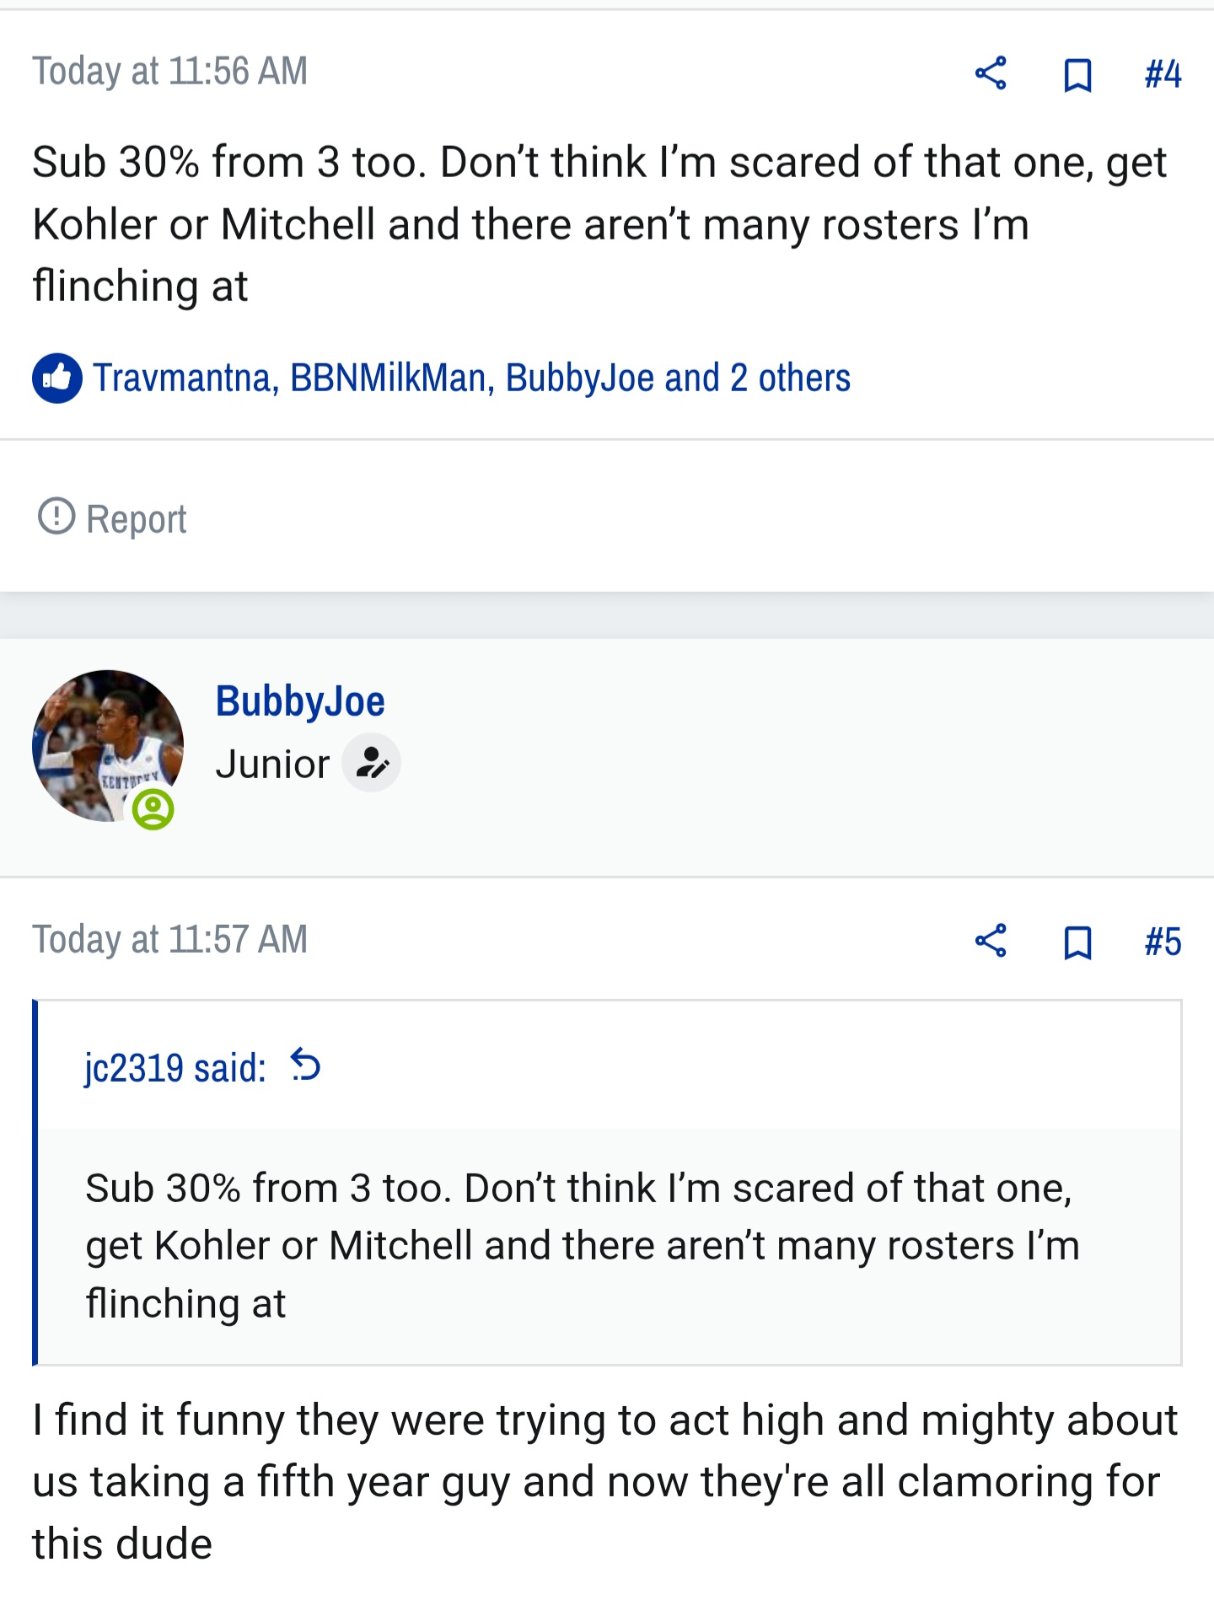
Task: Open Travmantna's profile from likes list
Action: click(183, 378)
